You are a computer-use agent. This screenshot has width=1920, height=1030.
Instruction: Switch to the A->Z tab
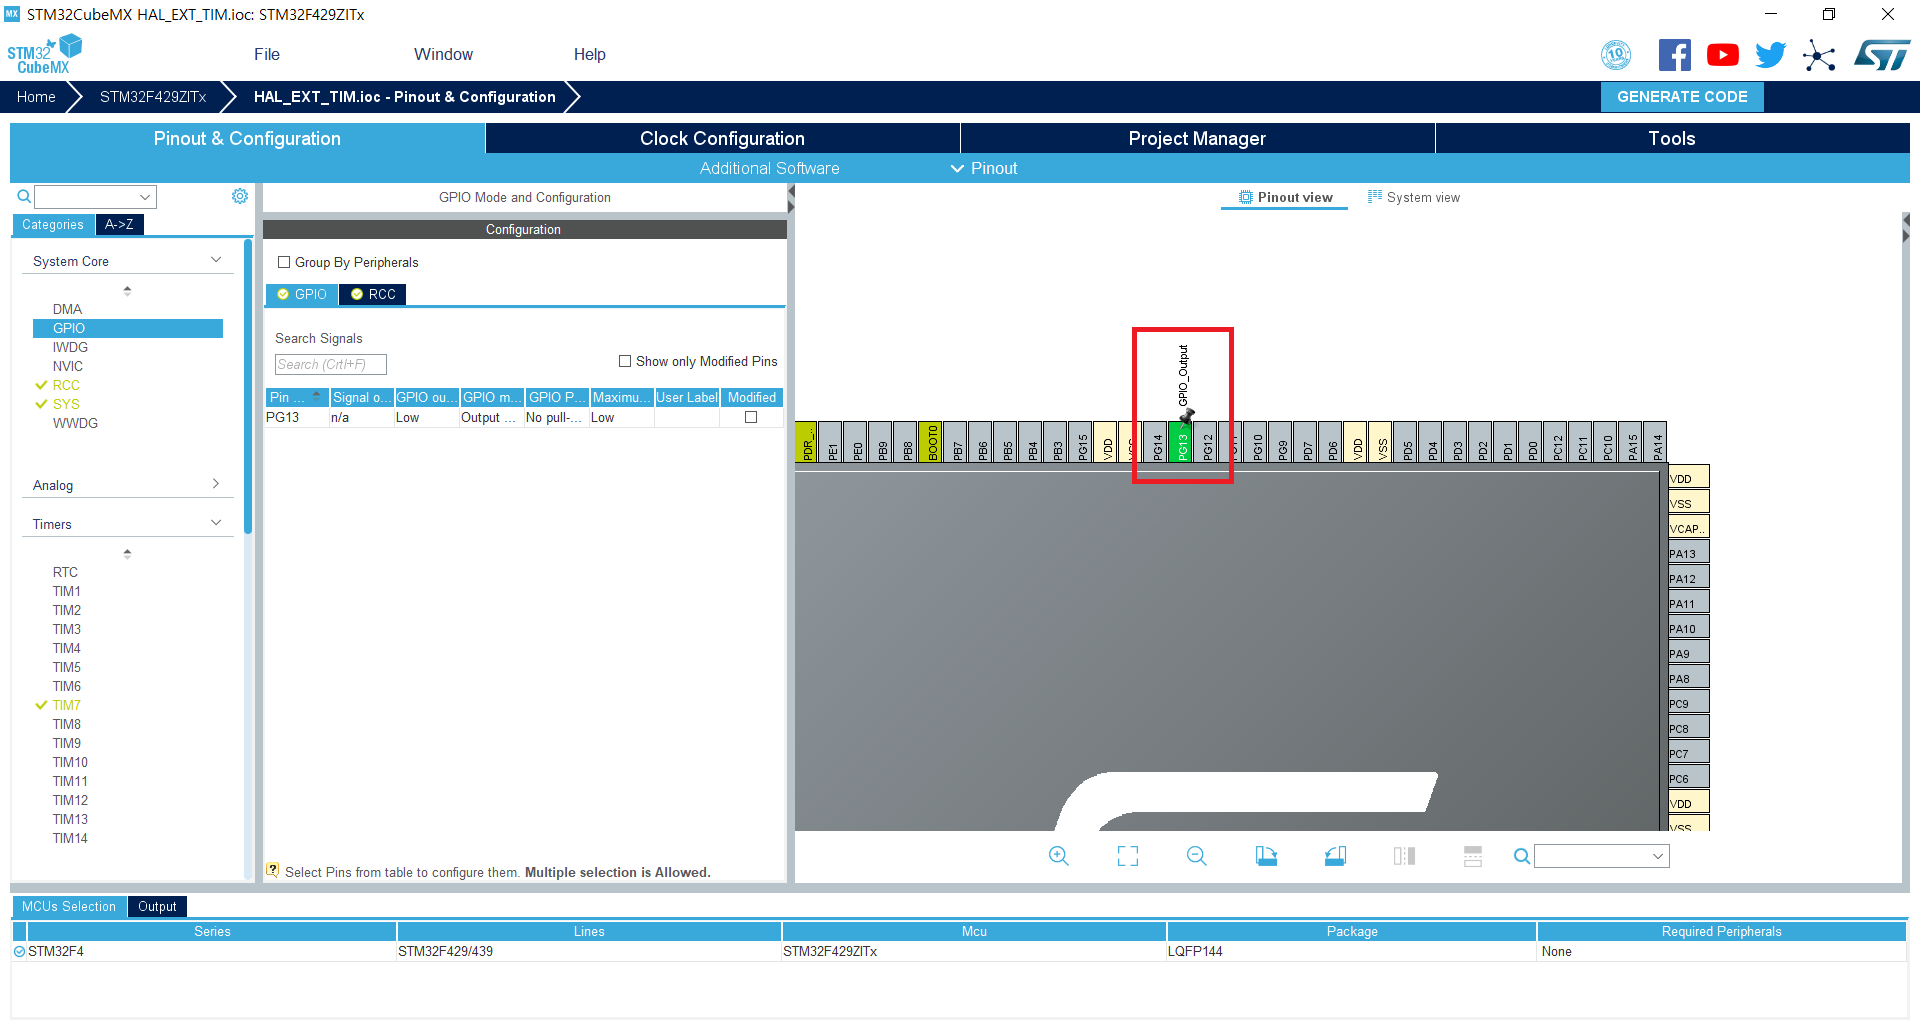coord(119,224)
